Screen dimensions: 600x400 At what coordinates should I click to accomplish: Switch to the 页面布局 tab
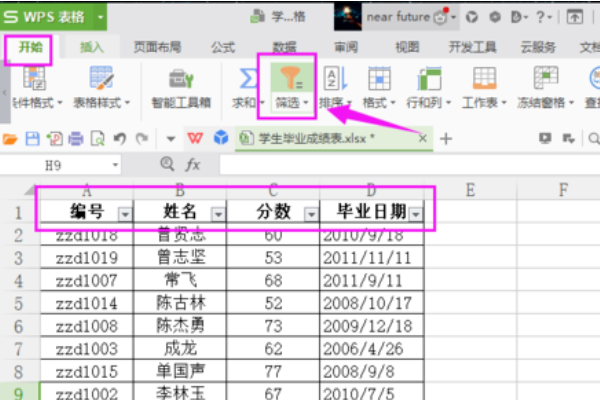click(x=157, y=47)
